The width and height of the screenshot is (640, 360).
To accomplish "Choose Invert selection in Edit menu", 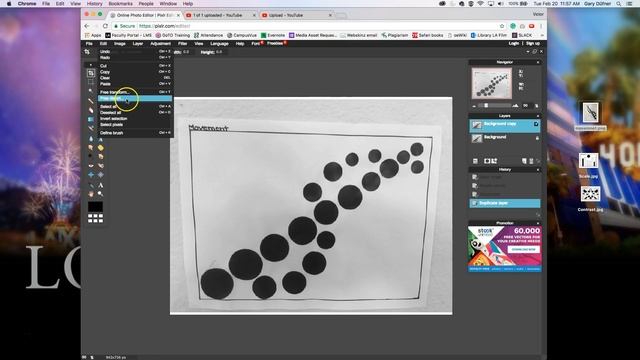I will [136, 119].
